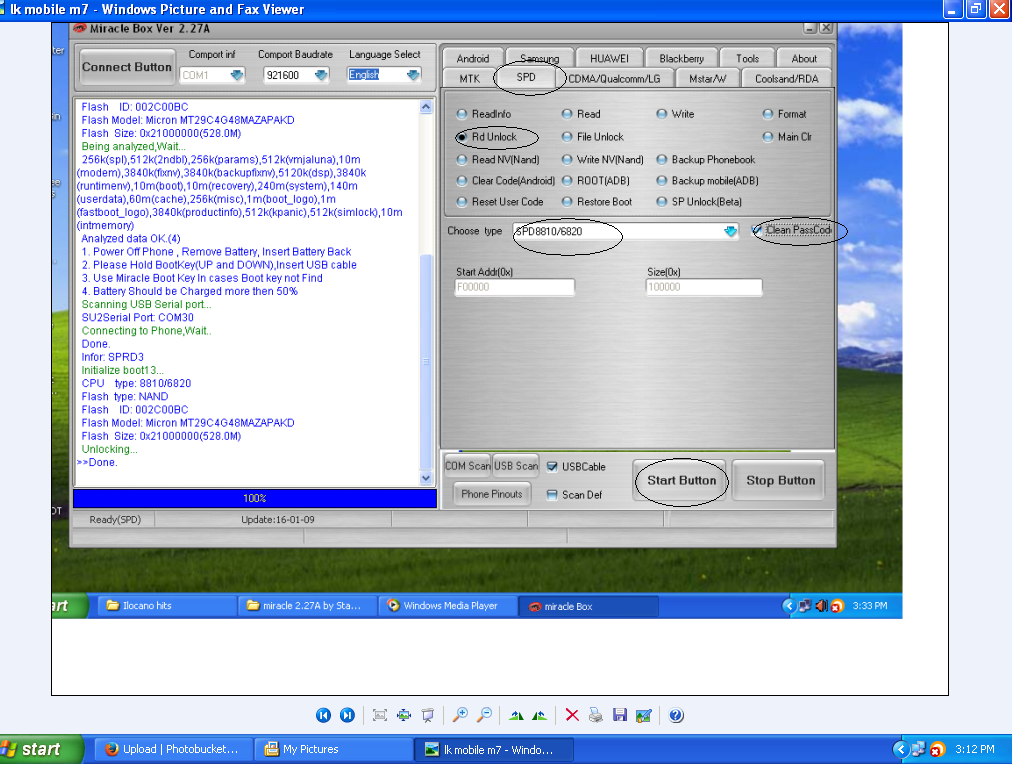Select the SP Unlock(Beta) radio option
The height and width of the screenshot is (768, 1024).
tap(699, 202)
